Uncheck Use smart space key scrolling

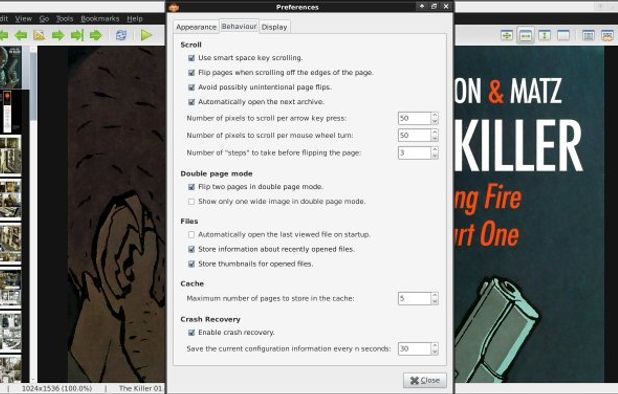(192, 58)
